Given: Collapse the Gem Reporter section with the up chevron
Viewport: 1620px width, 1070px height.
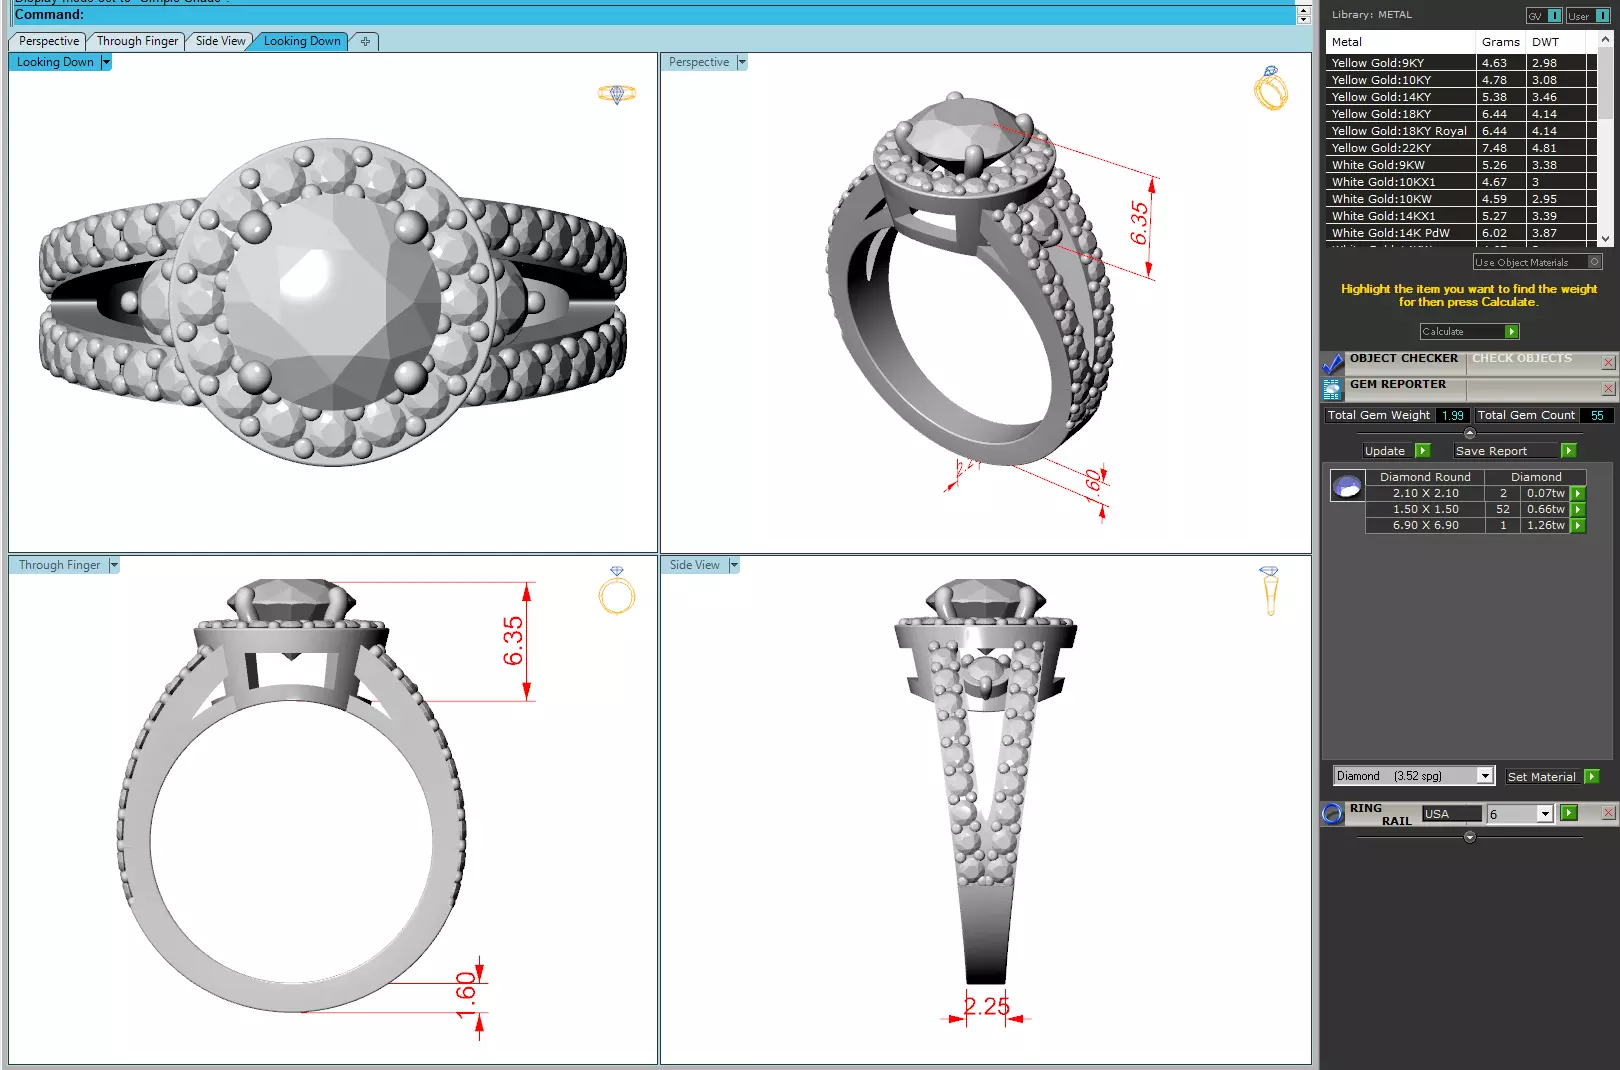Looking at the screenshot, I should coord(1469,433).
